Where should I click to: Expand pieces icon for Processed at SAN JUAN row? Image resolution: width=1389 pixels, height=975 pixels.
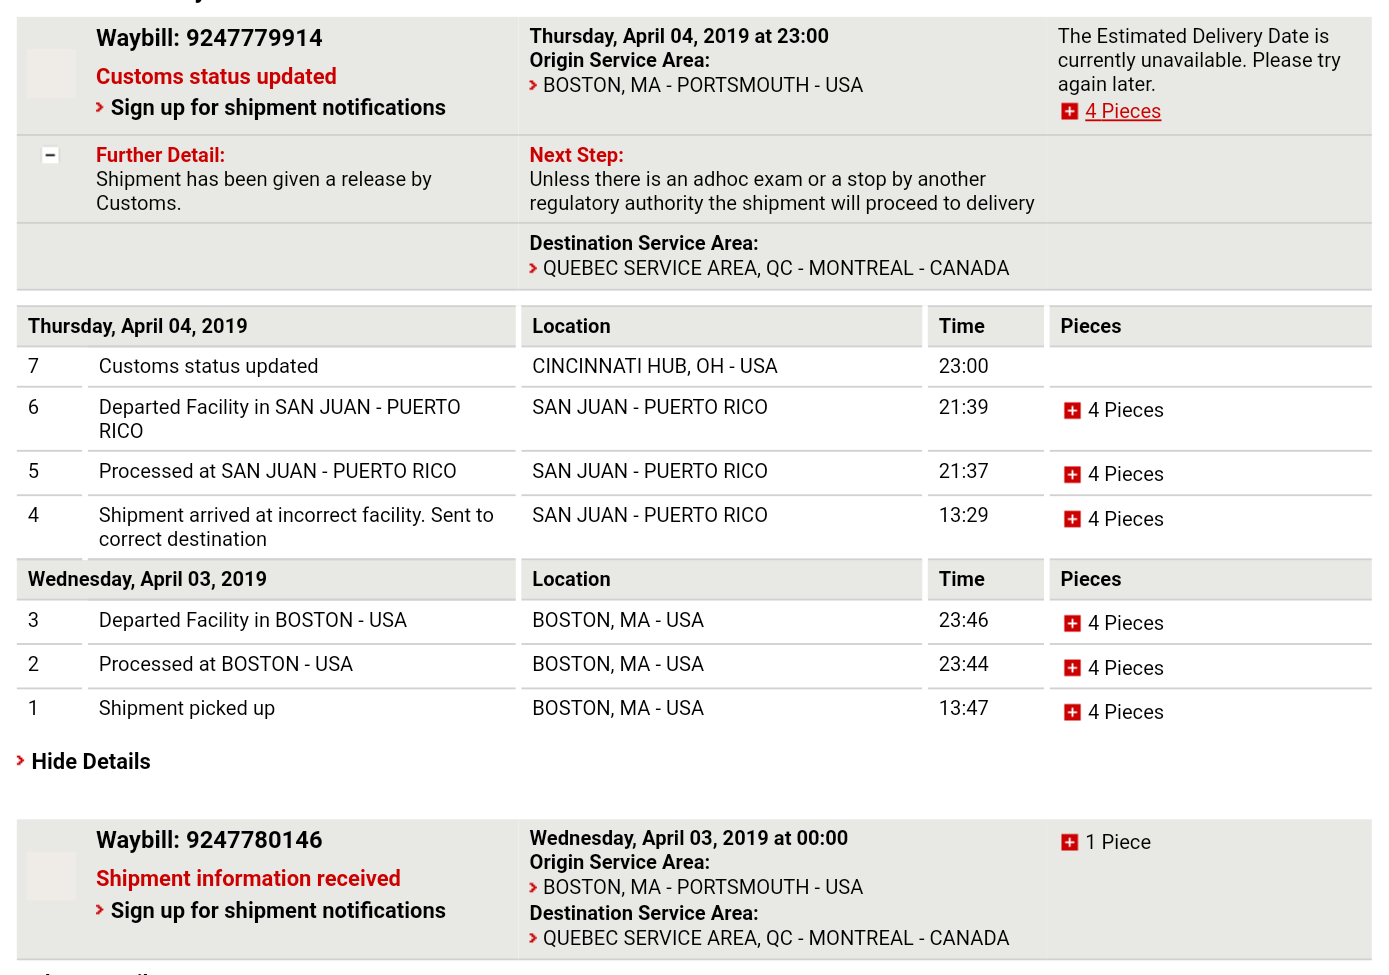click(1072, 475)
